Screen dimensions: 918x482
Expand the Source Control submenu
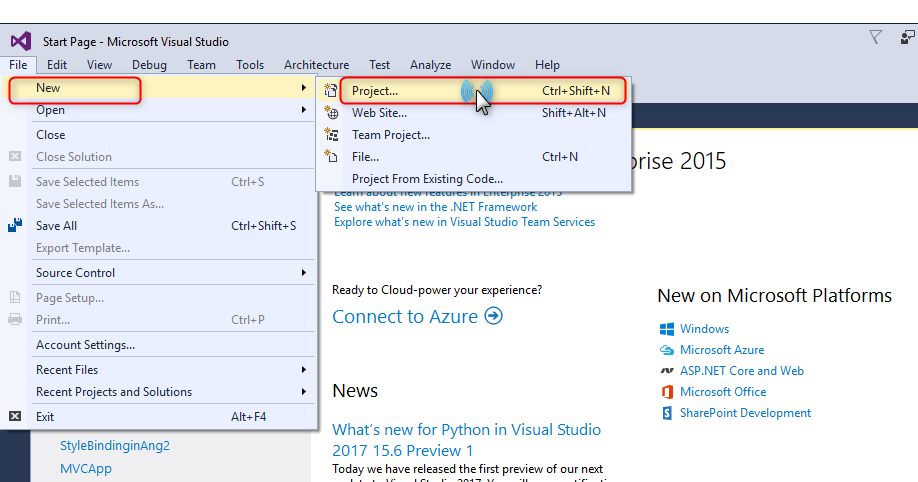(x=160, y=273)
